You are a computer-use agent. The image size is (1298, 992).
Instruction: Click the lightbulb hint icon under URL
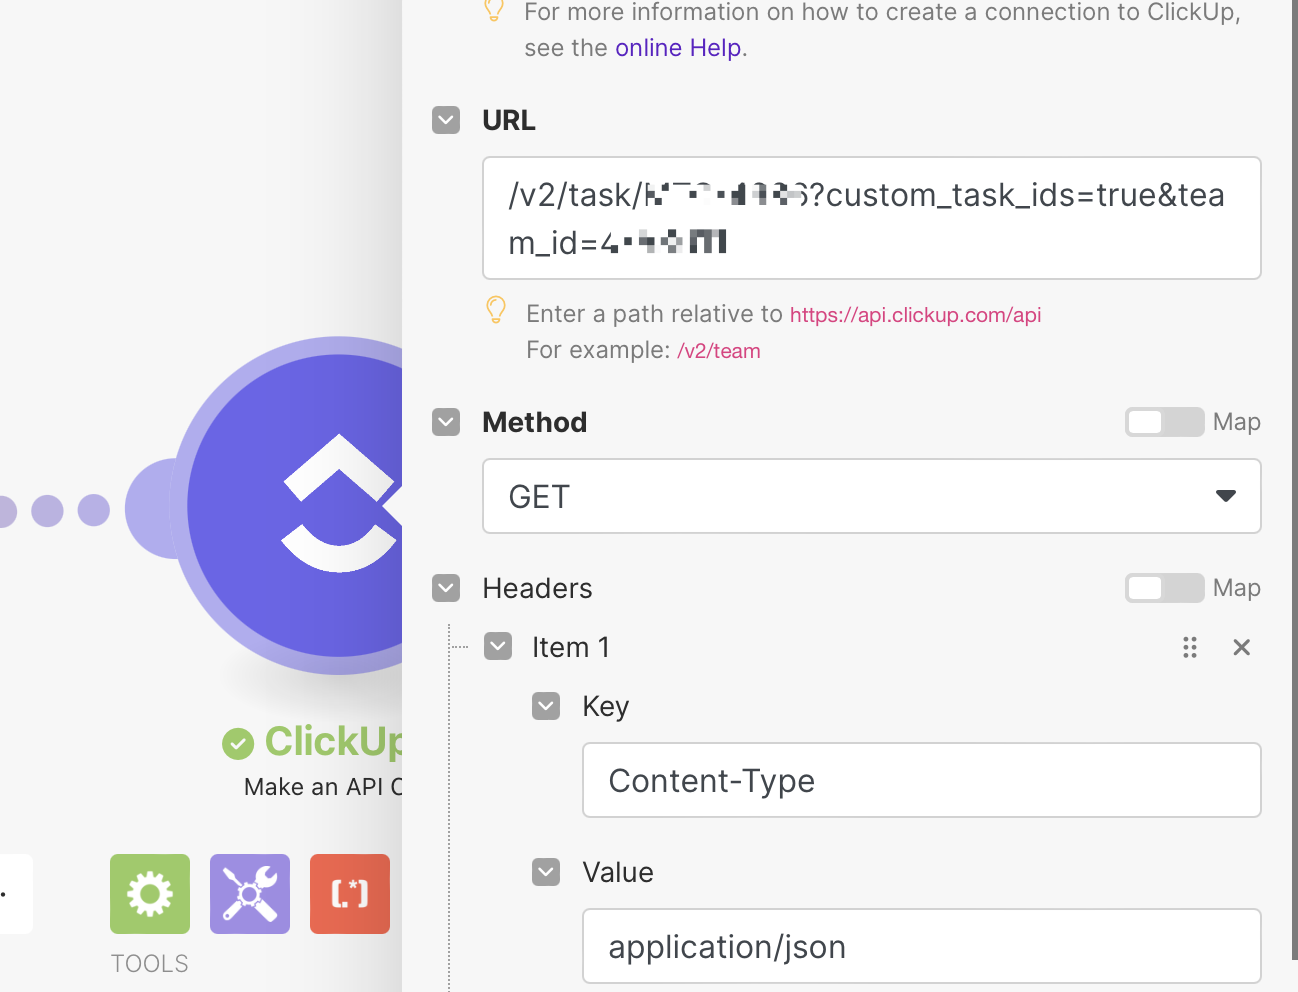click(496, 311)
